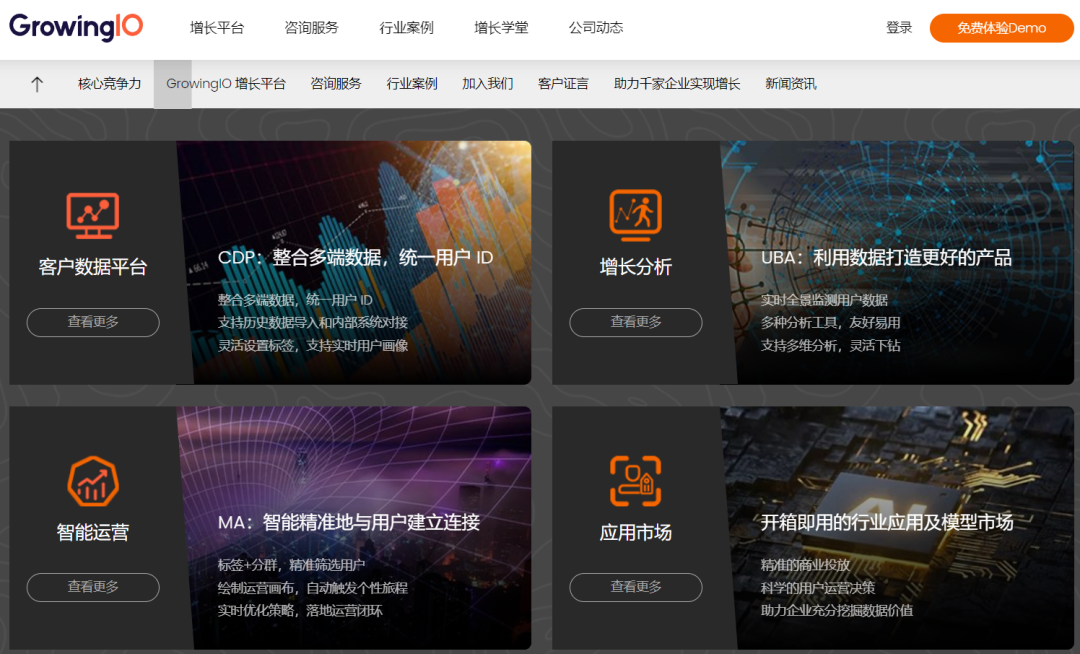Click 查看更多 under 应用市场

coord(636,587)
